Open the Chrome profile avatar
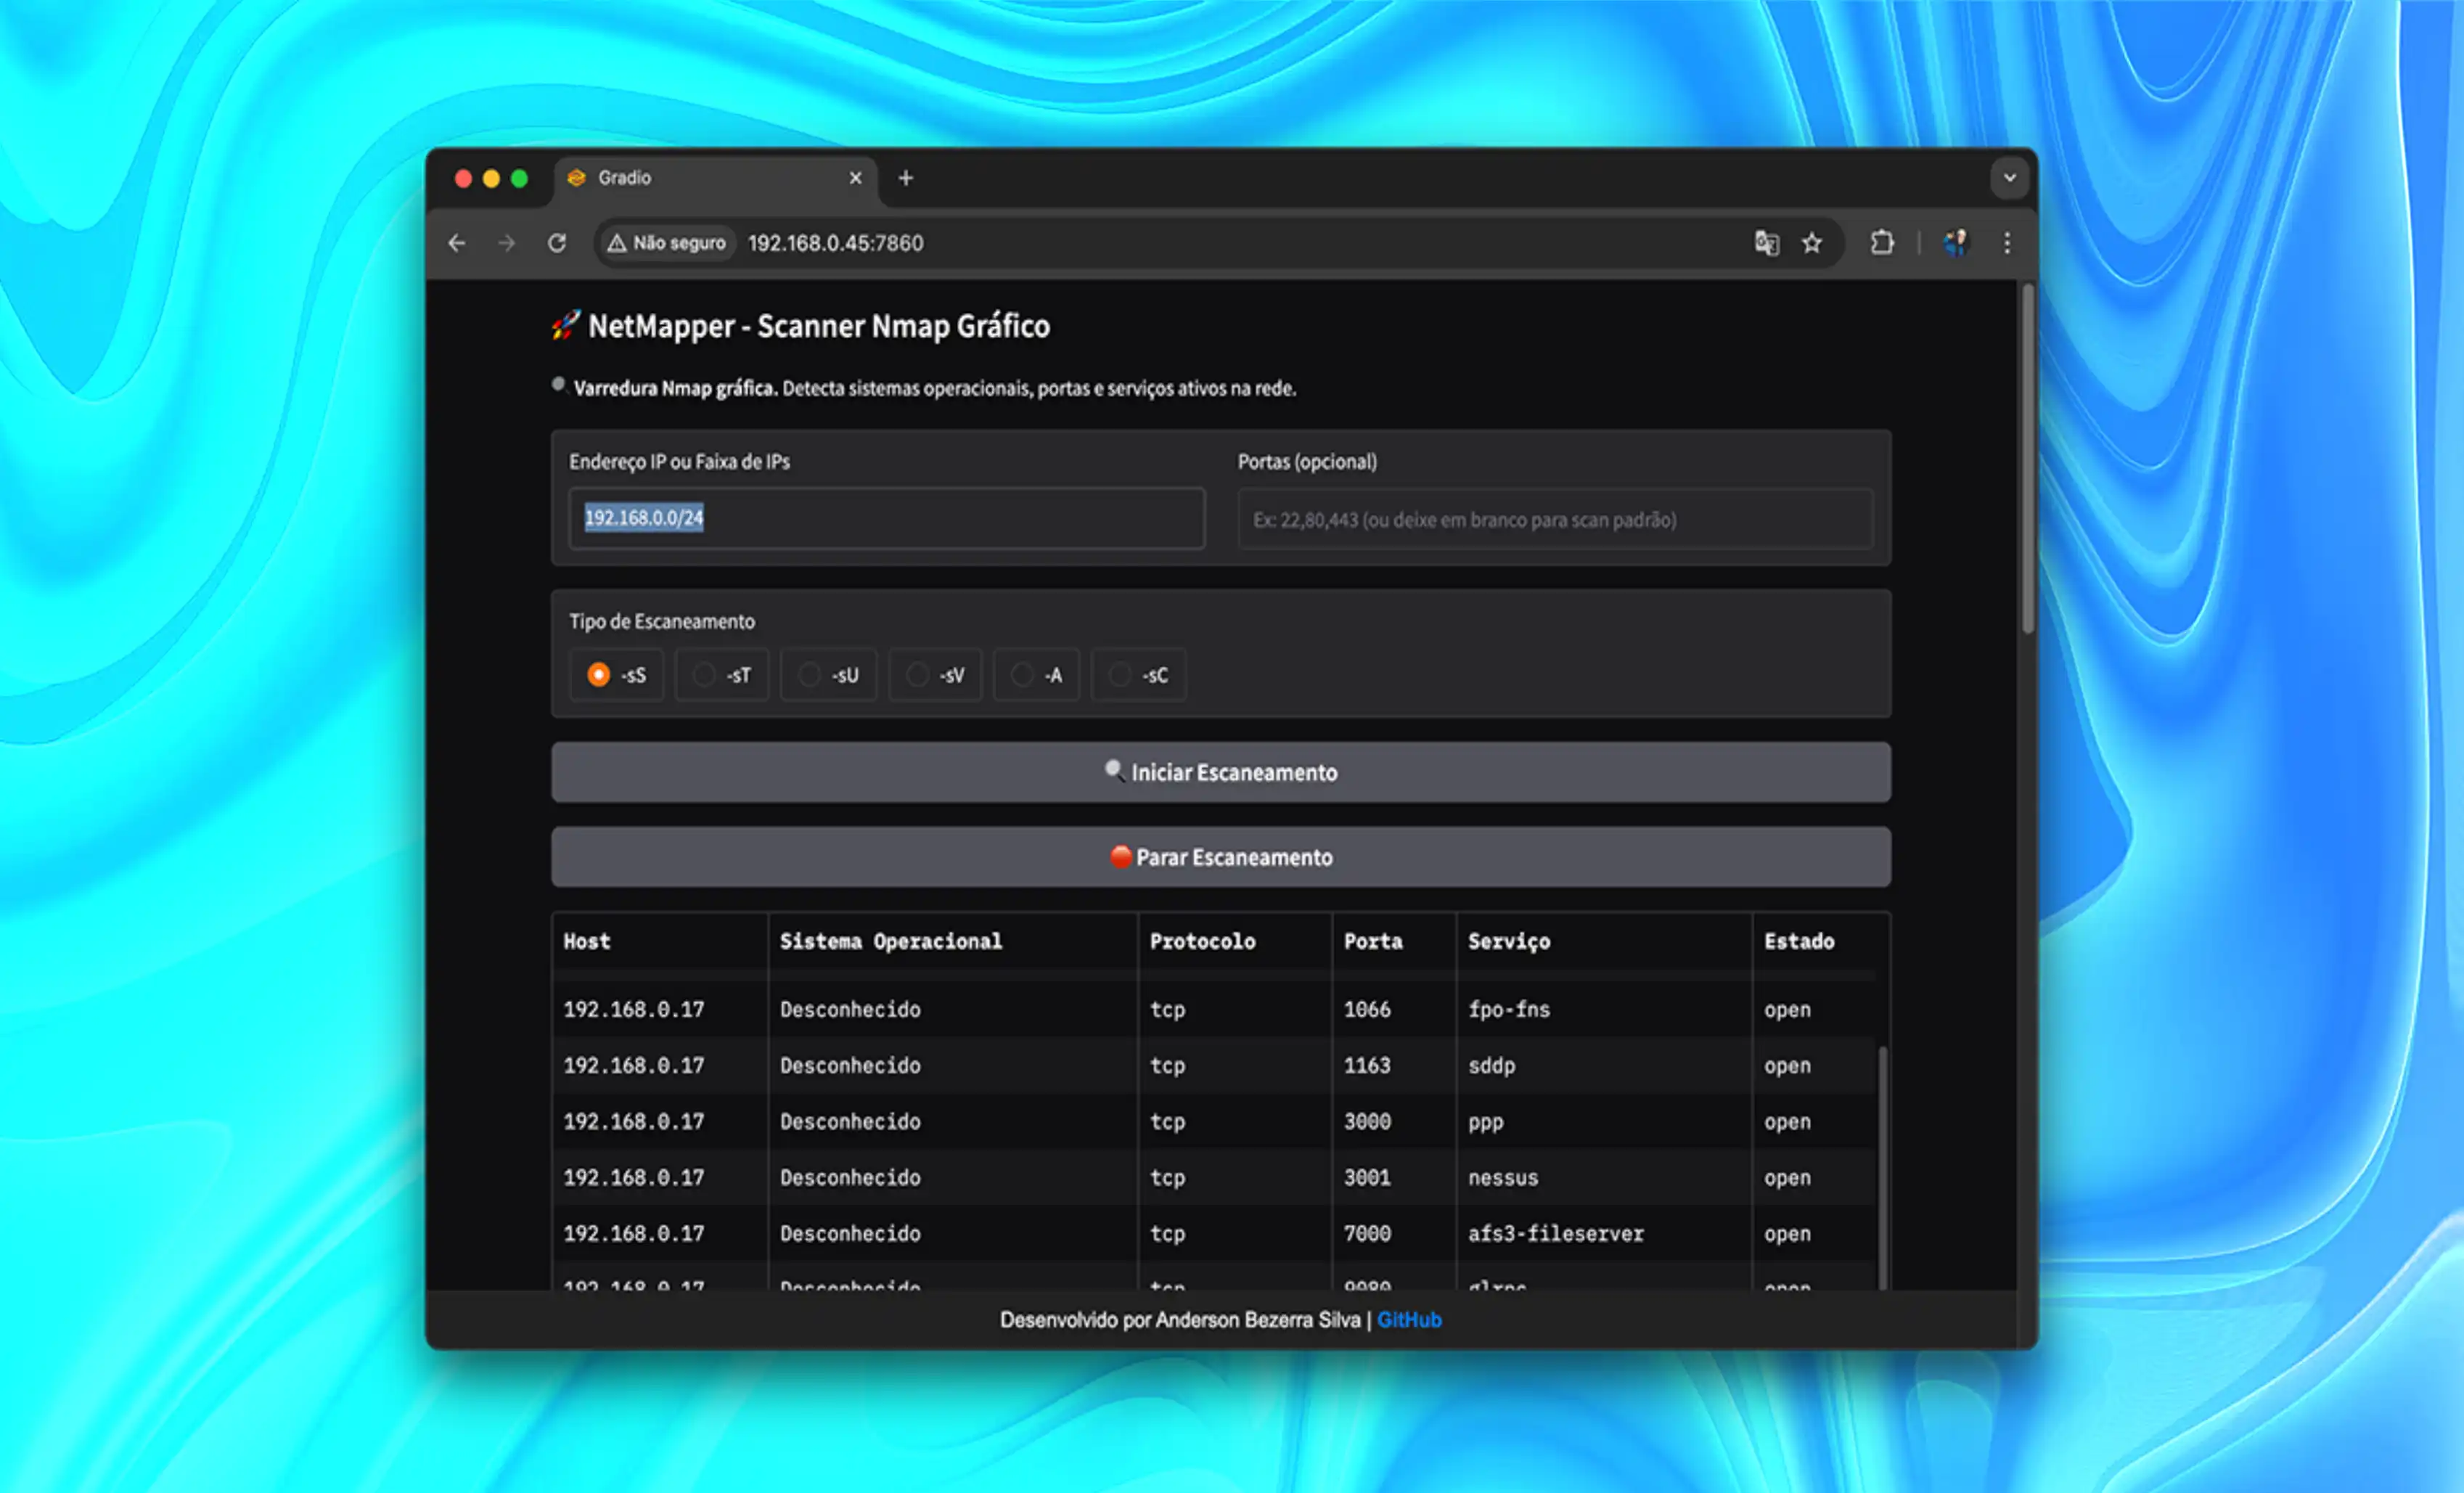2464x1493 pixels. coord(1955,243)
